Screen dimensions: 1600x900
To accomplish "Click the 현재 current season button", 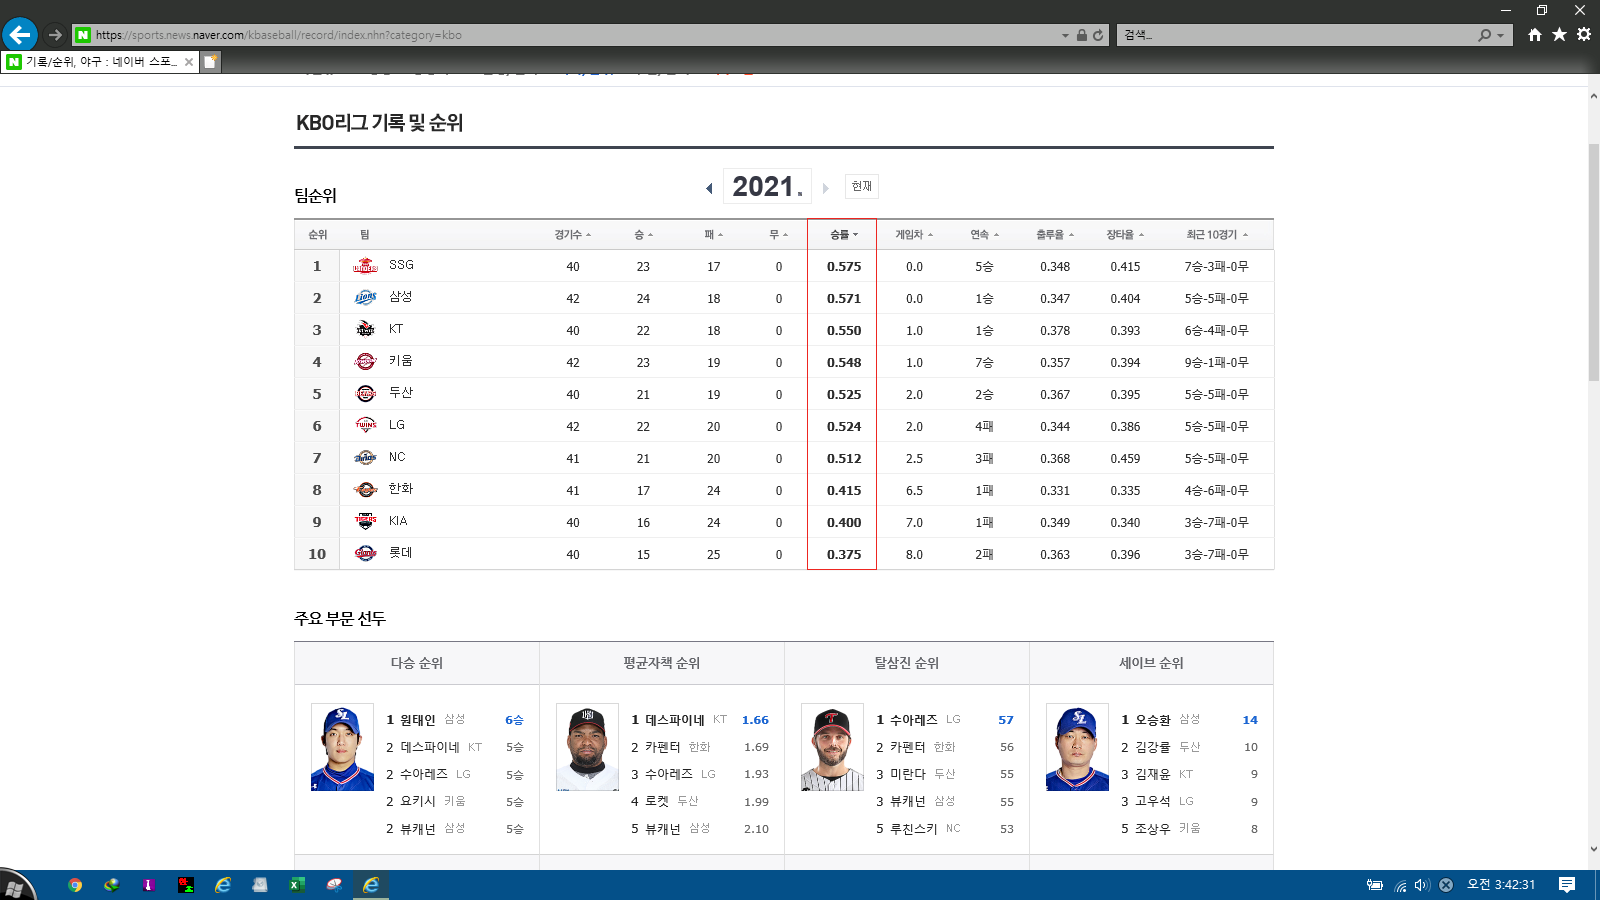I will pyautogui.click(x=862, y=186).
